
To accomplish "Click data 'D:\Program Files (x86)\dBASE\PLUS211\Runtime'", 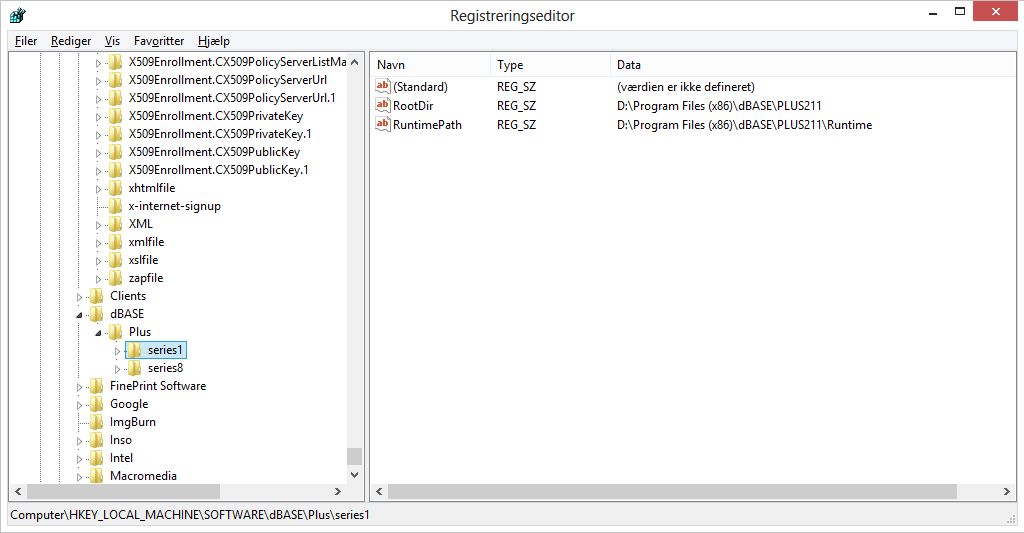I will (x=744, y=124).
